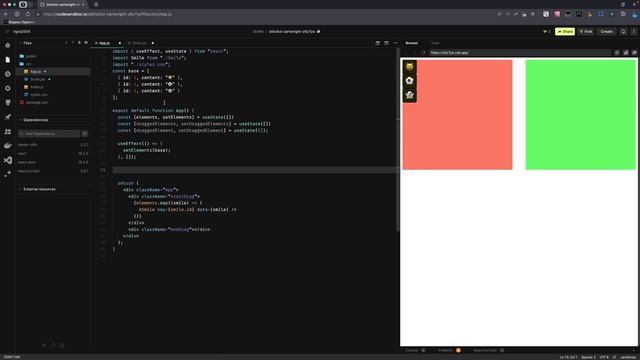The height and width of the screenshot is (360, 640).
Task: Open the Deployment rocket icon
Action: (8, 117)
